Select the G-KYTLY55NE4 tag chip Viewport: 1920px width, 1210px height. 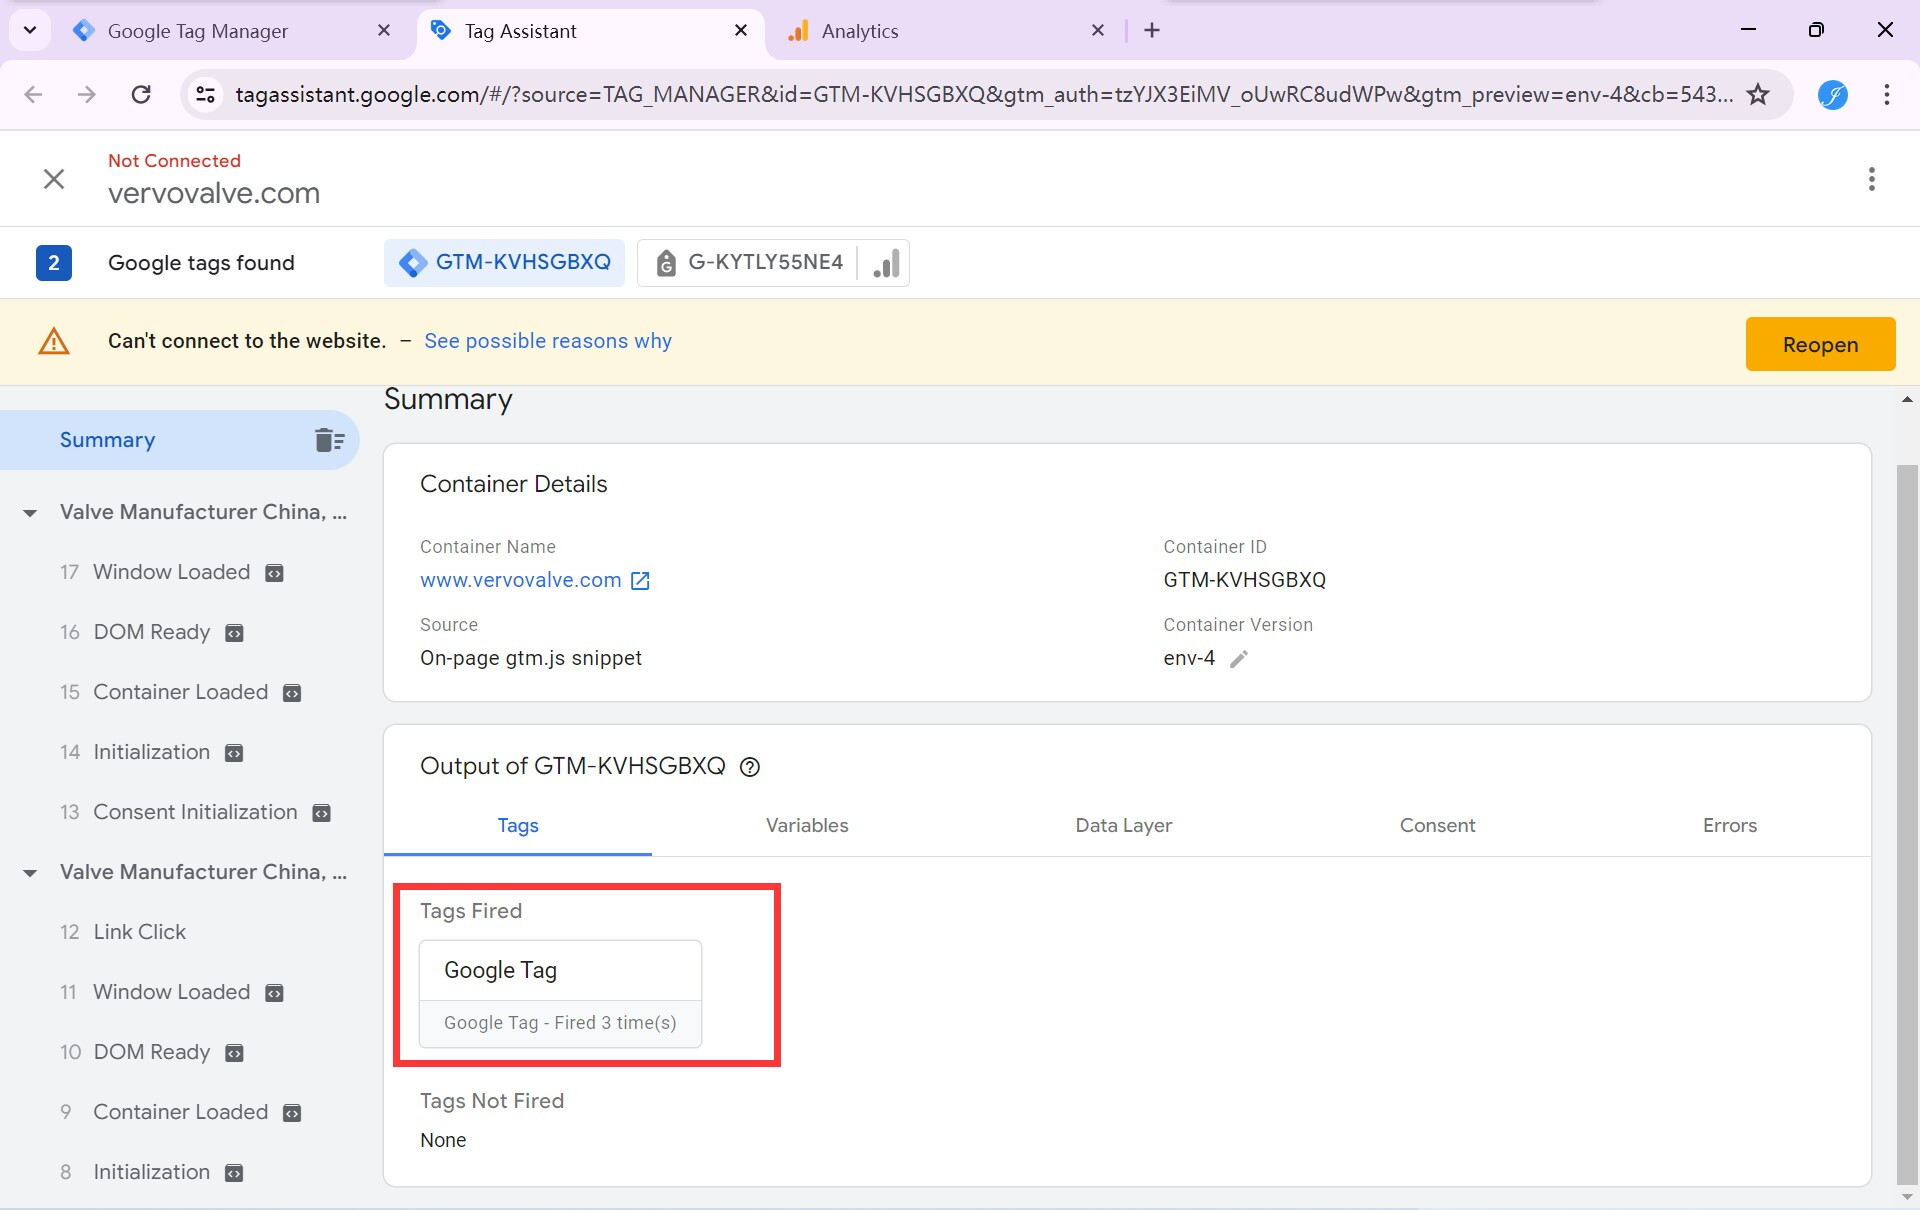750,262
